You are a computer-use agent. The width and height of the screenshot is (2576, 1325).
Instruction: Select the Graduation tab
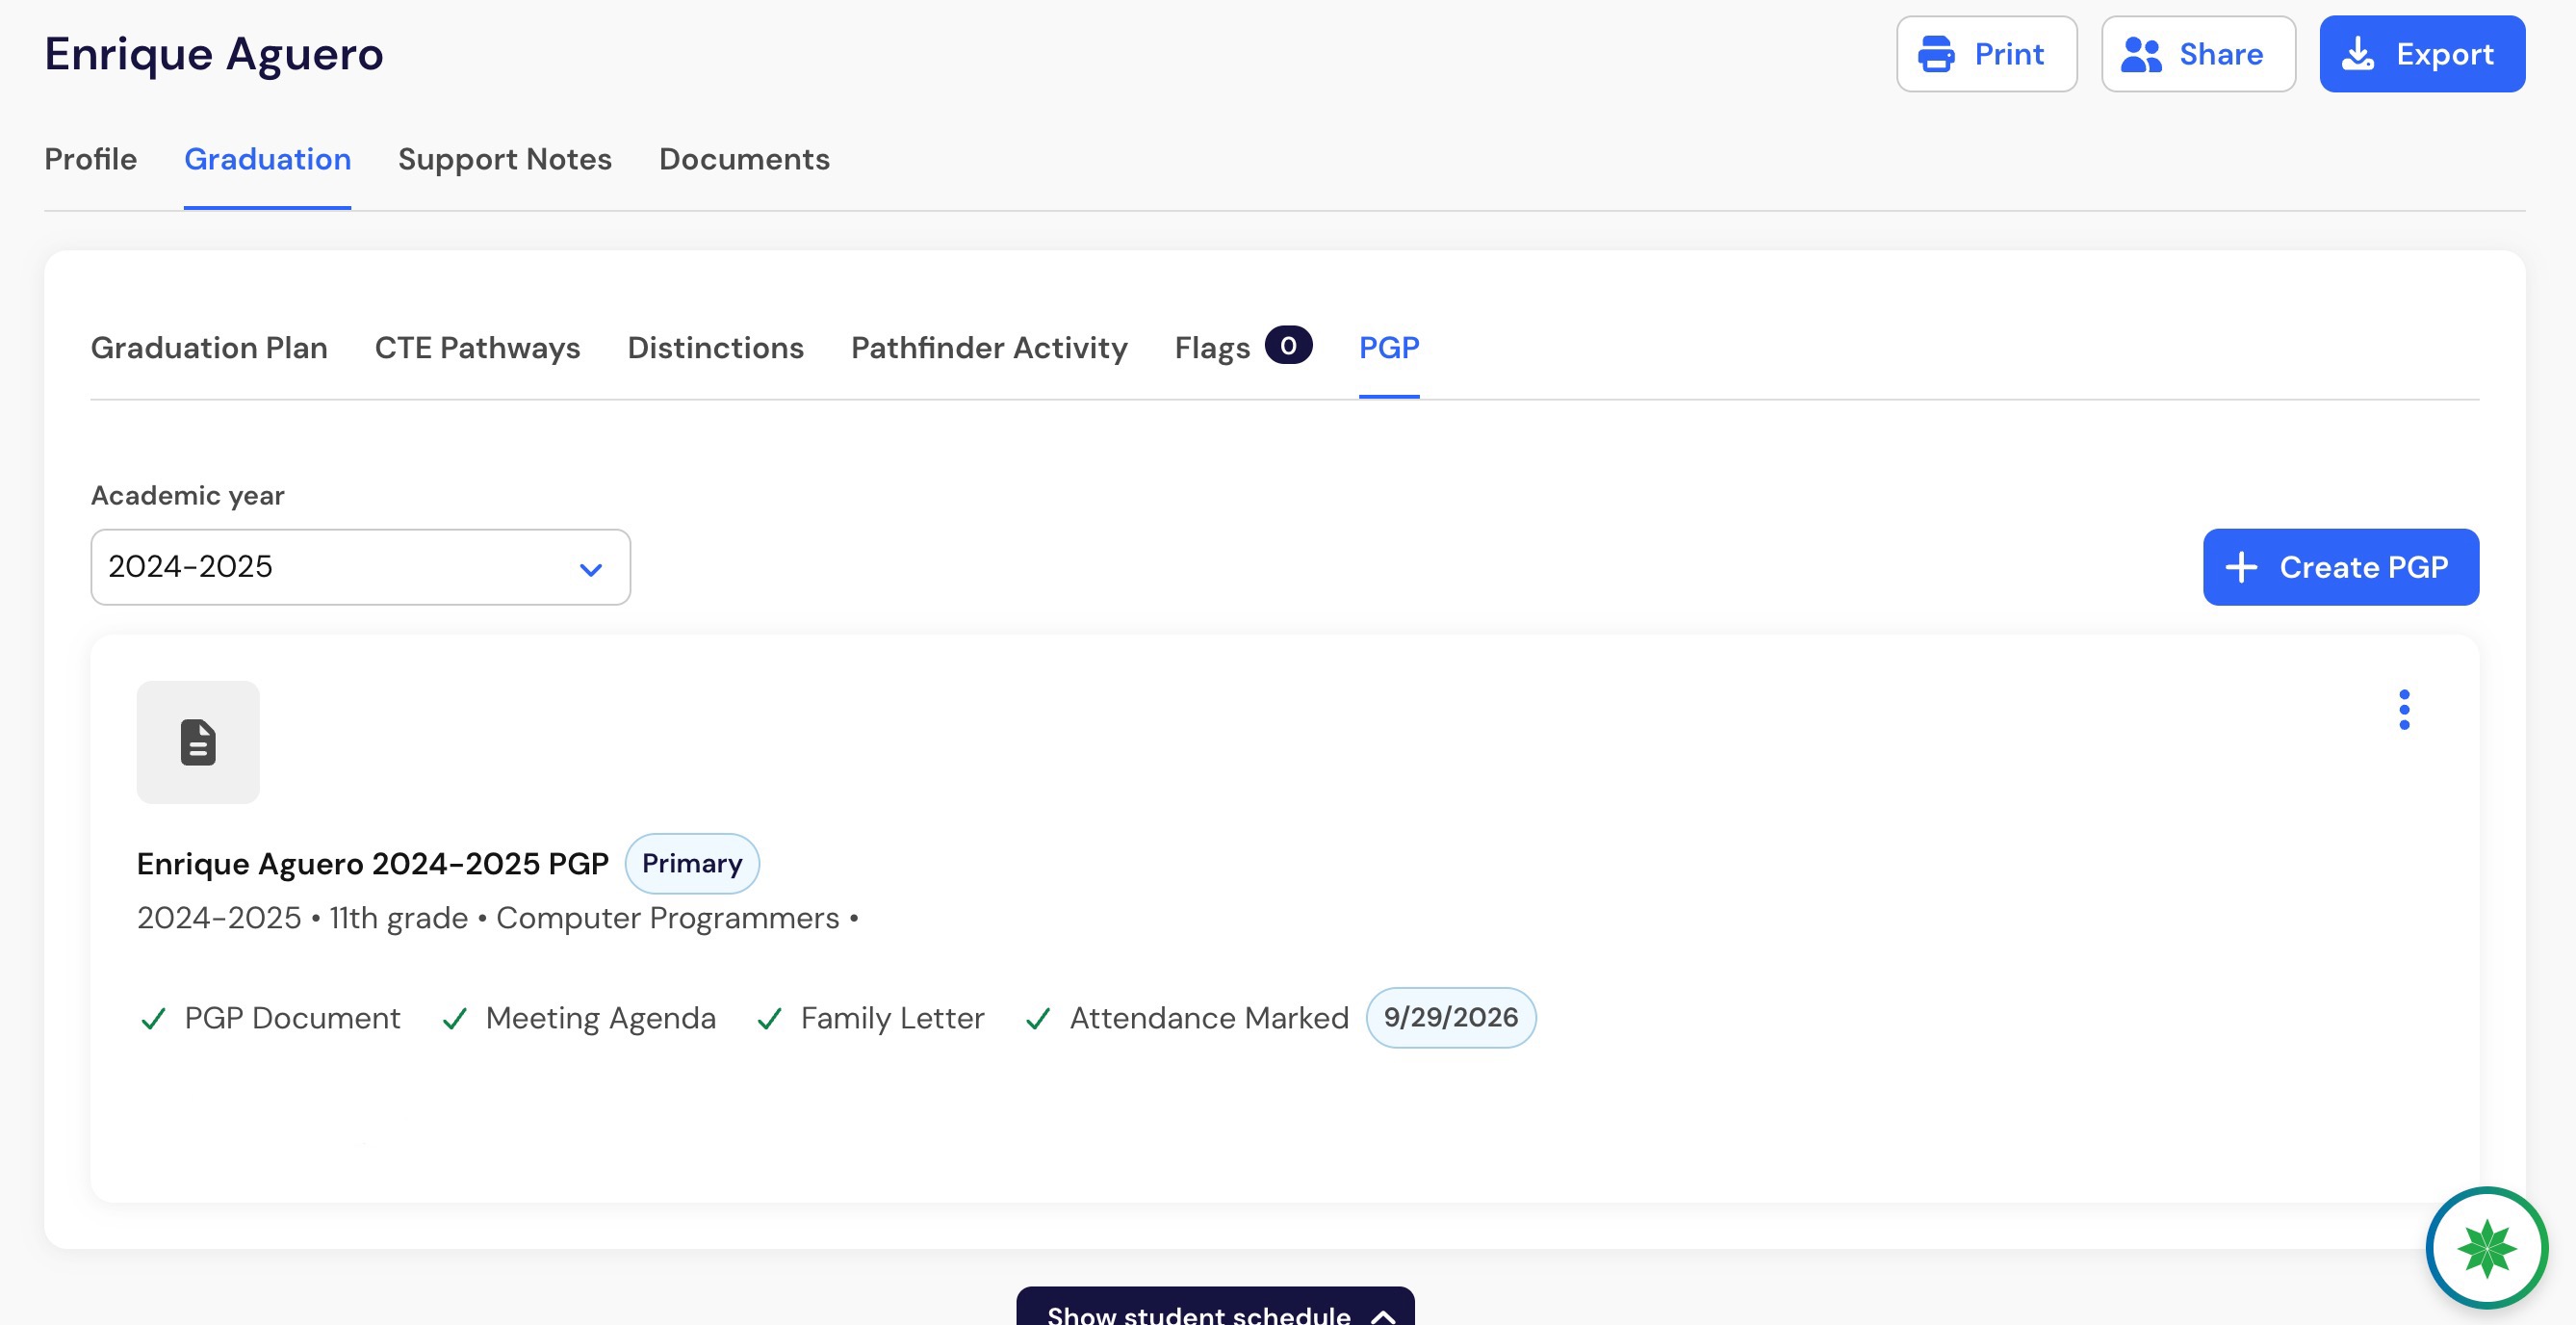267,159
